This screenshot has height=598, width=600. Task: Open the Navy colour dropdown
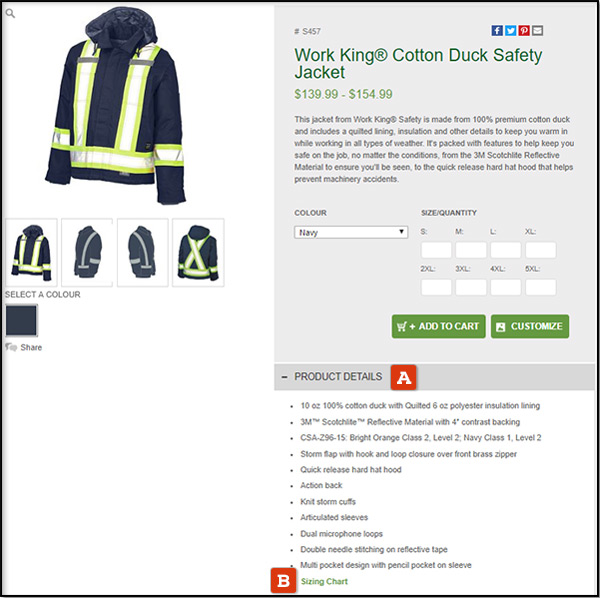351,232
